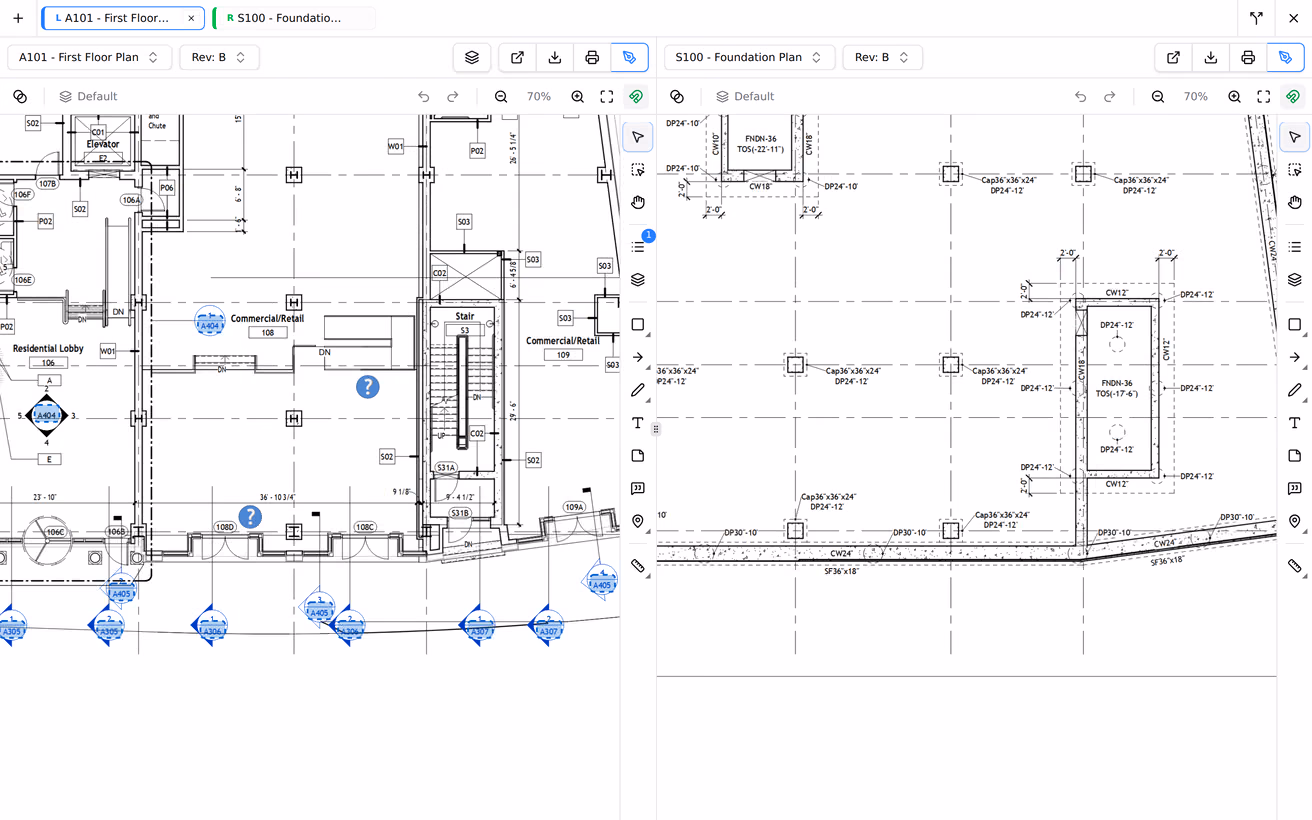Open right sheet in a new window
The height and width of the screenshot is (820, 1312).
coord(1173,57)
